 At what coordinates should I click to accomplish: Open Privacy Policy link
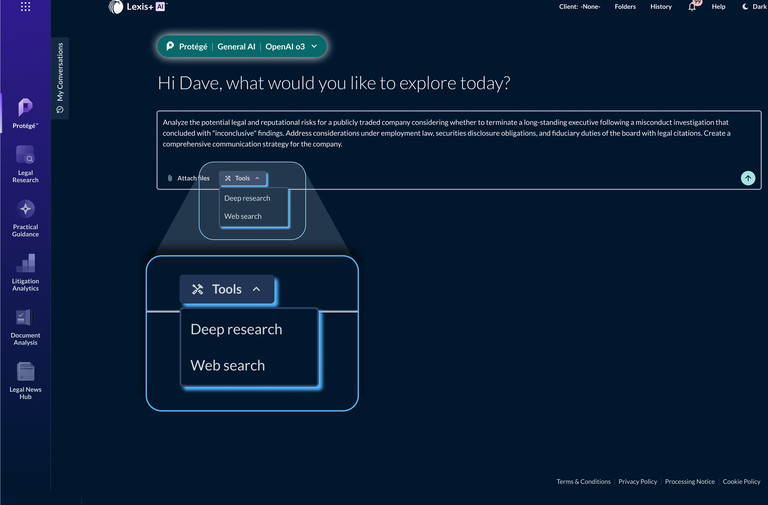637,481
